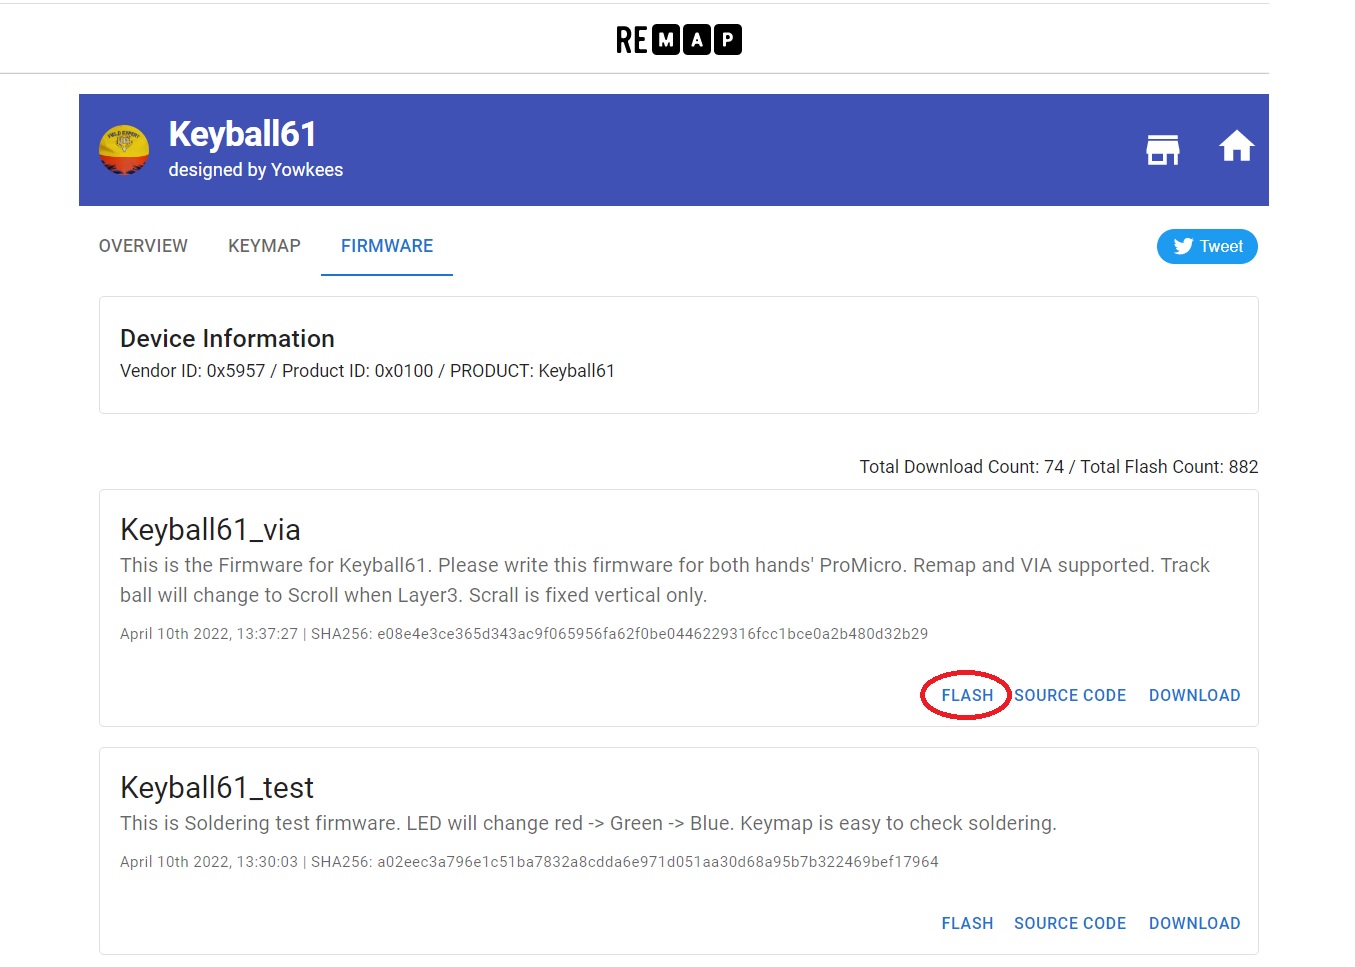Click the Keyball61_test SHA256 hash line
Screen dimensions: 1355x967
[529, 862]
